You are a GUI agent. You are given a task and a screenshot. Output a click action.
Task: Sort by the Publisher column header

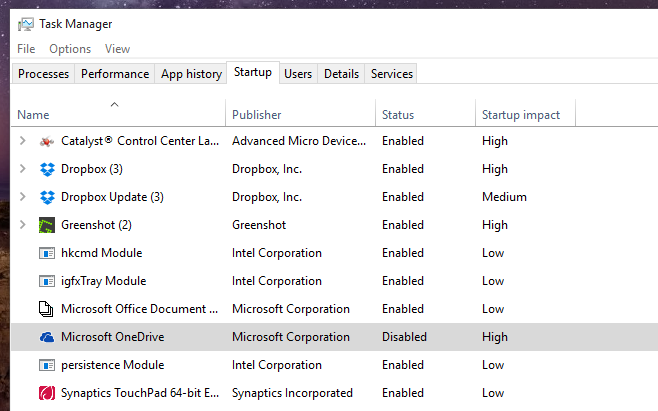pos(300,115)
